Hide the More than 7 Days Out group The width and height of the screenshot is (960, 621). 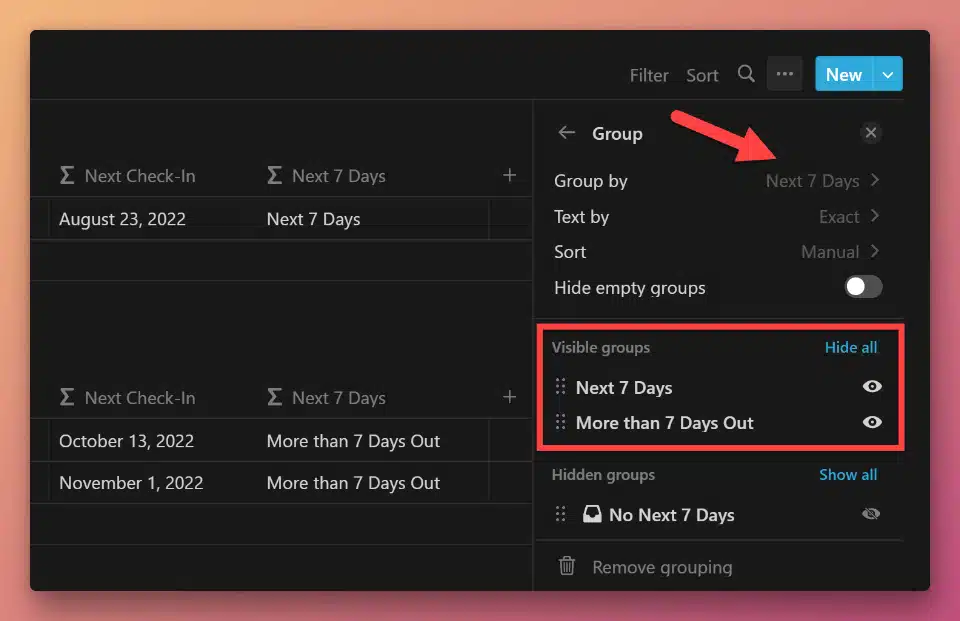point(872,422)
